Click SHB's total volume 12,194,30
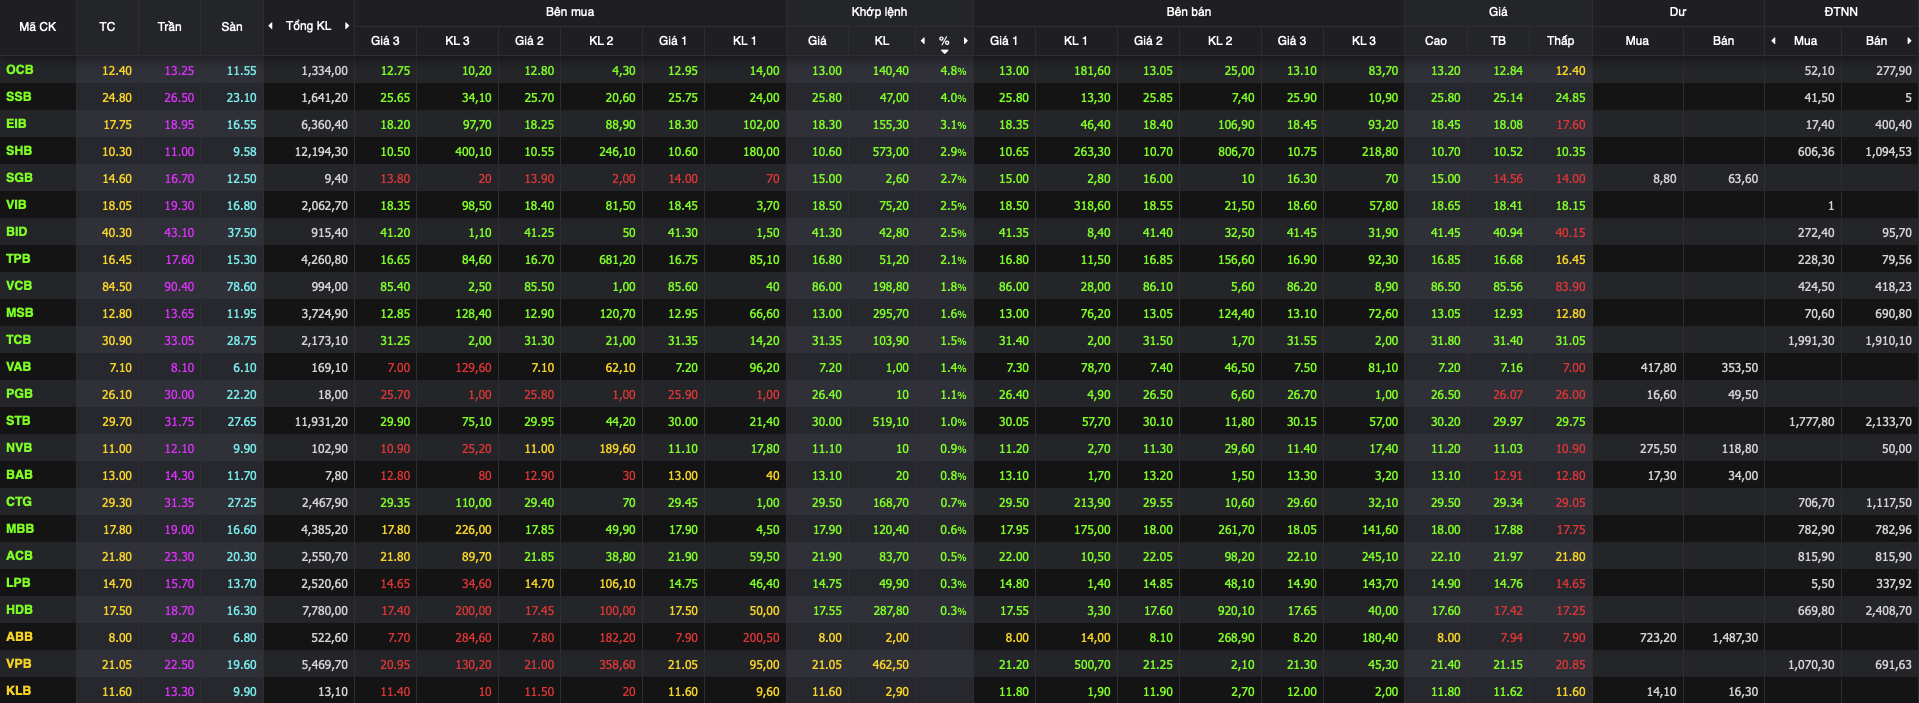This screenshot has height=703, width=1919. [321, 152]
